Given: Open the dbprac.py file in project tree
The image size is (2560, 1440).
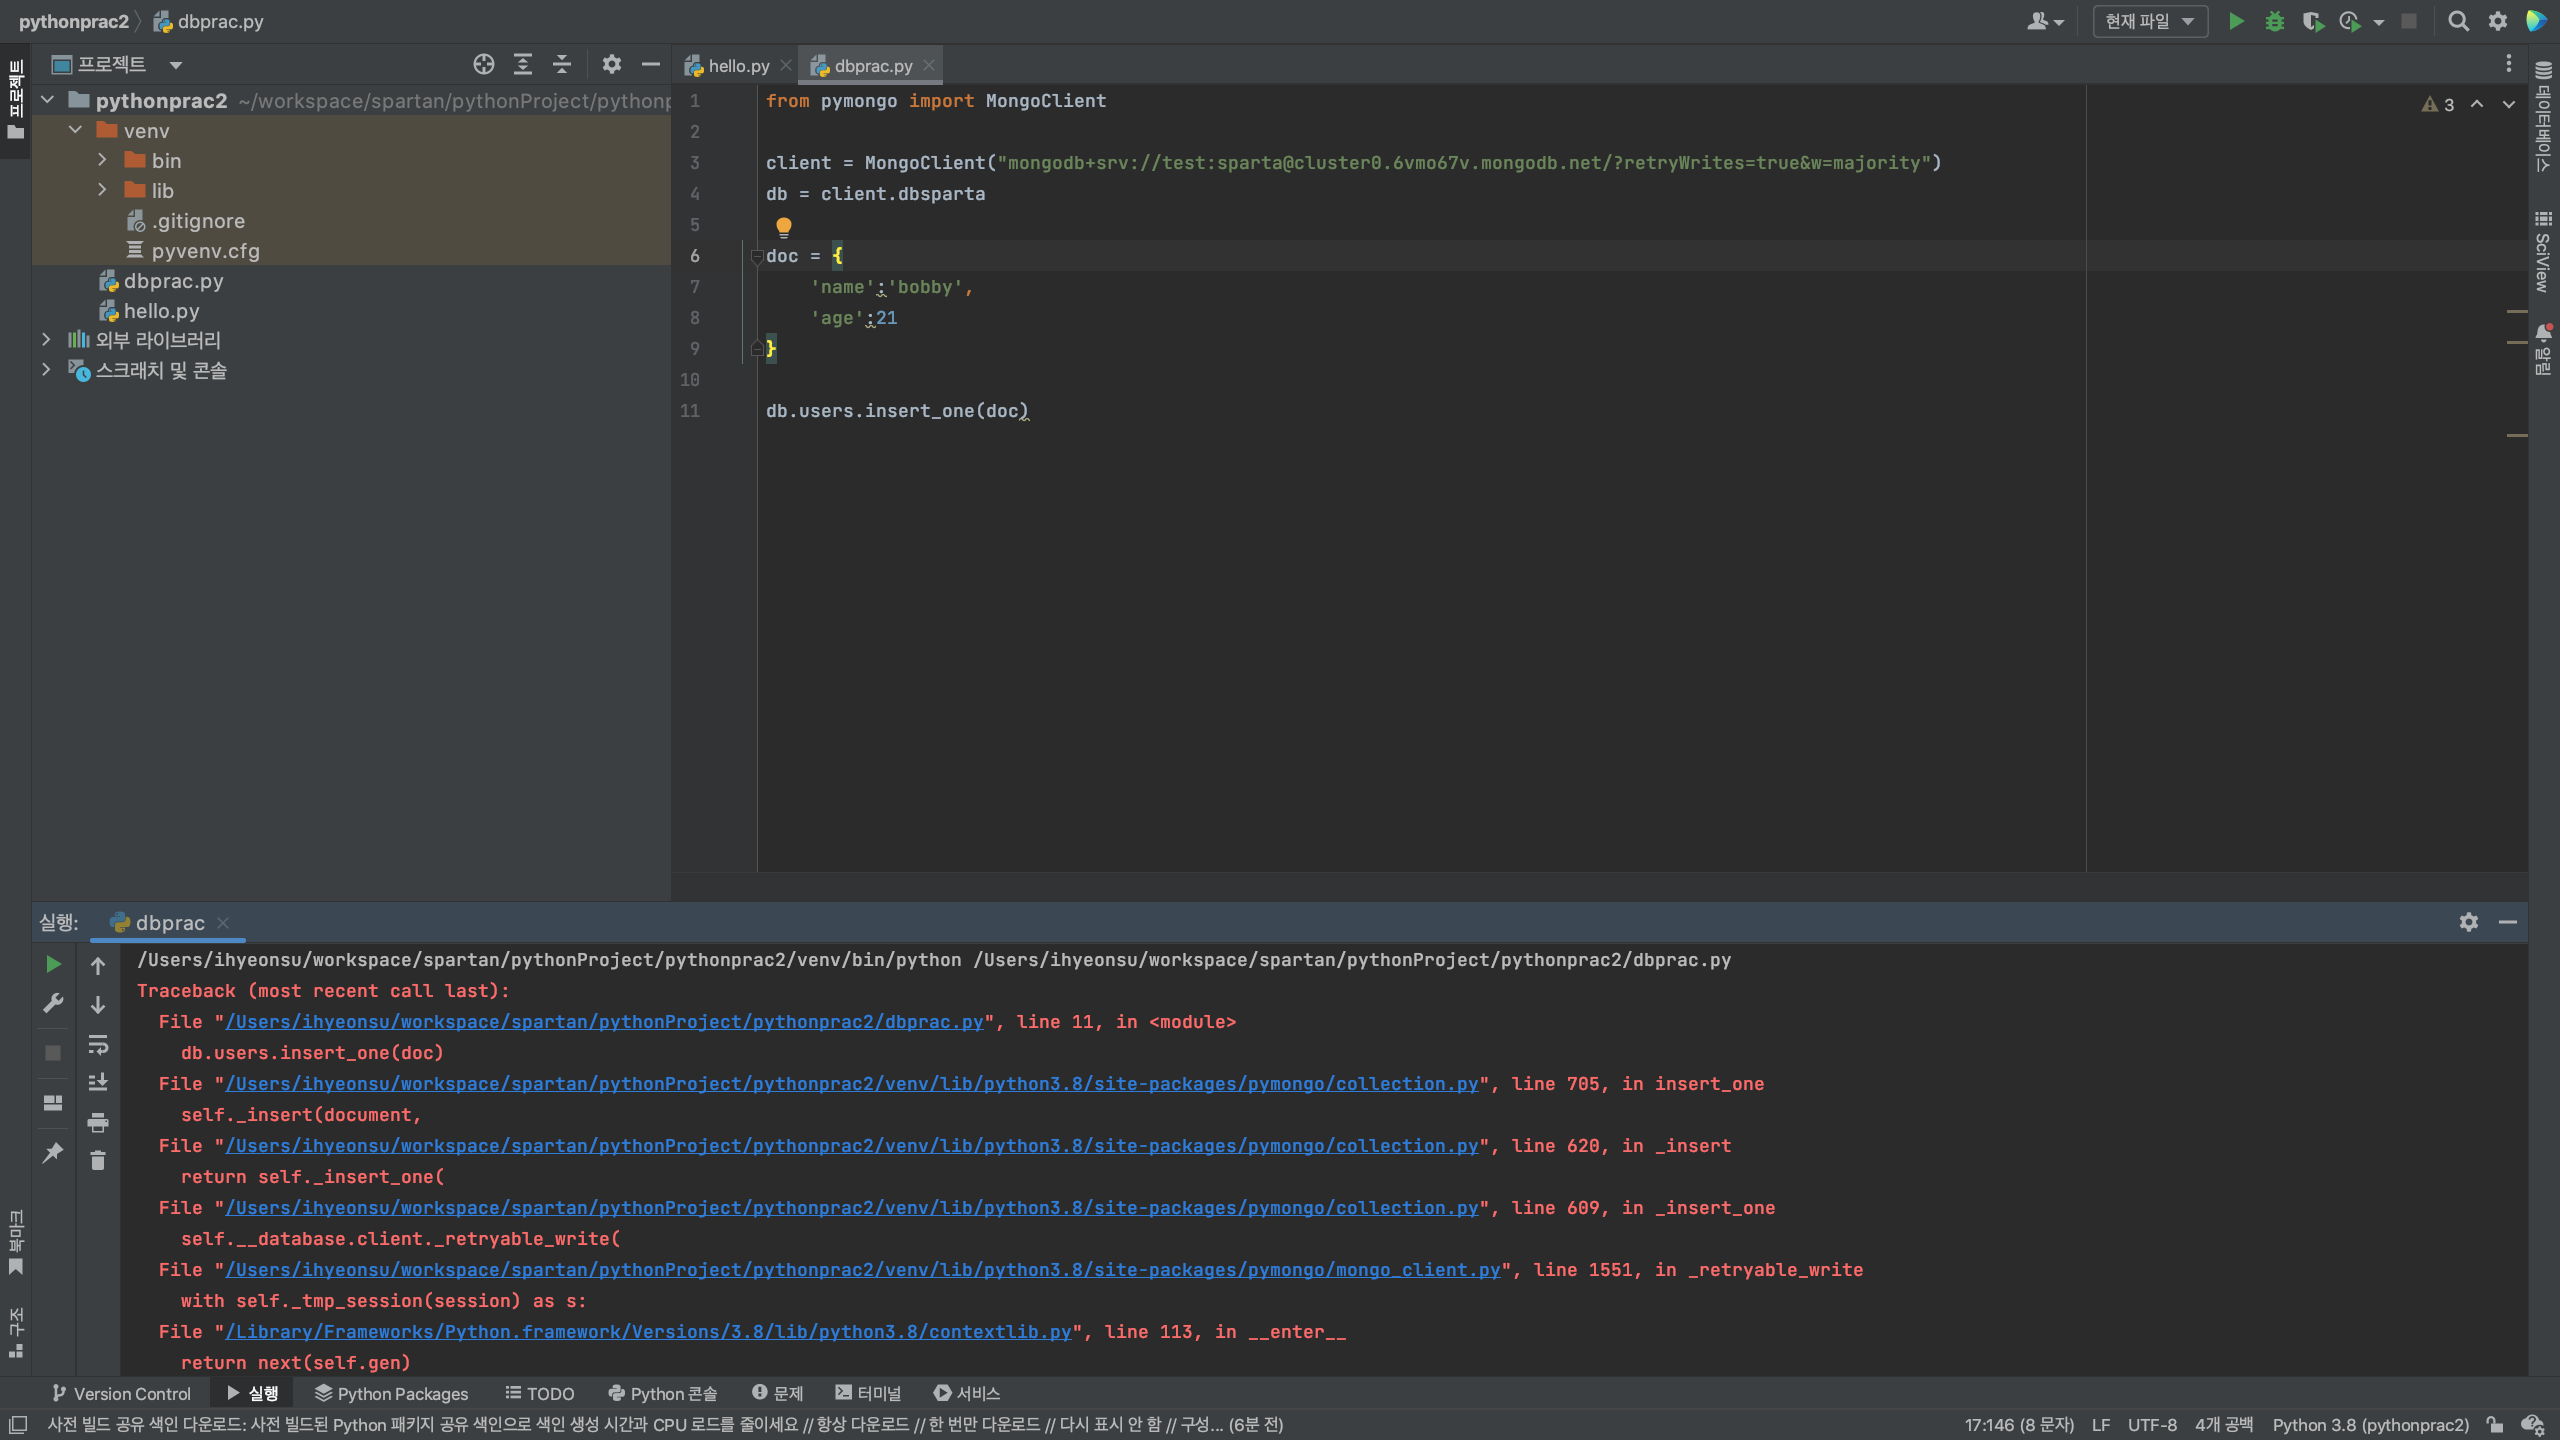Looking at the screenshot, I should pyautogui.click(x=173, y=281).
